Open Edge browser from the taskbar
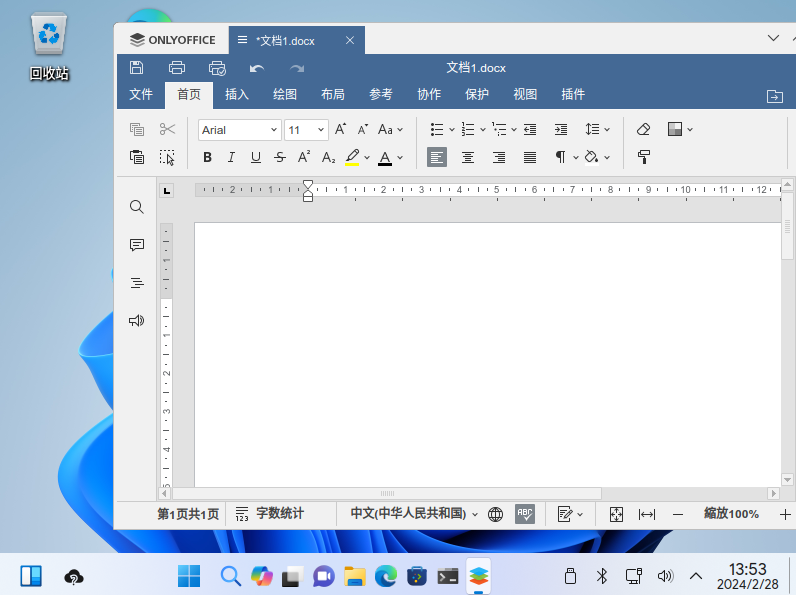Viewport: 796px width, 595px height. [386, 576]
